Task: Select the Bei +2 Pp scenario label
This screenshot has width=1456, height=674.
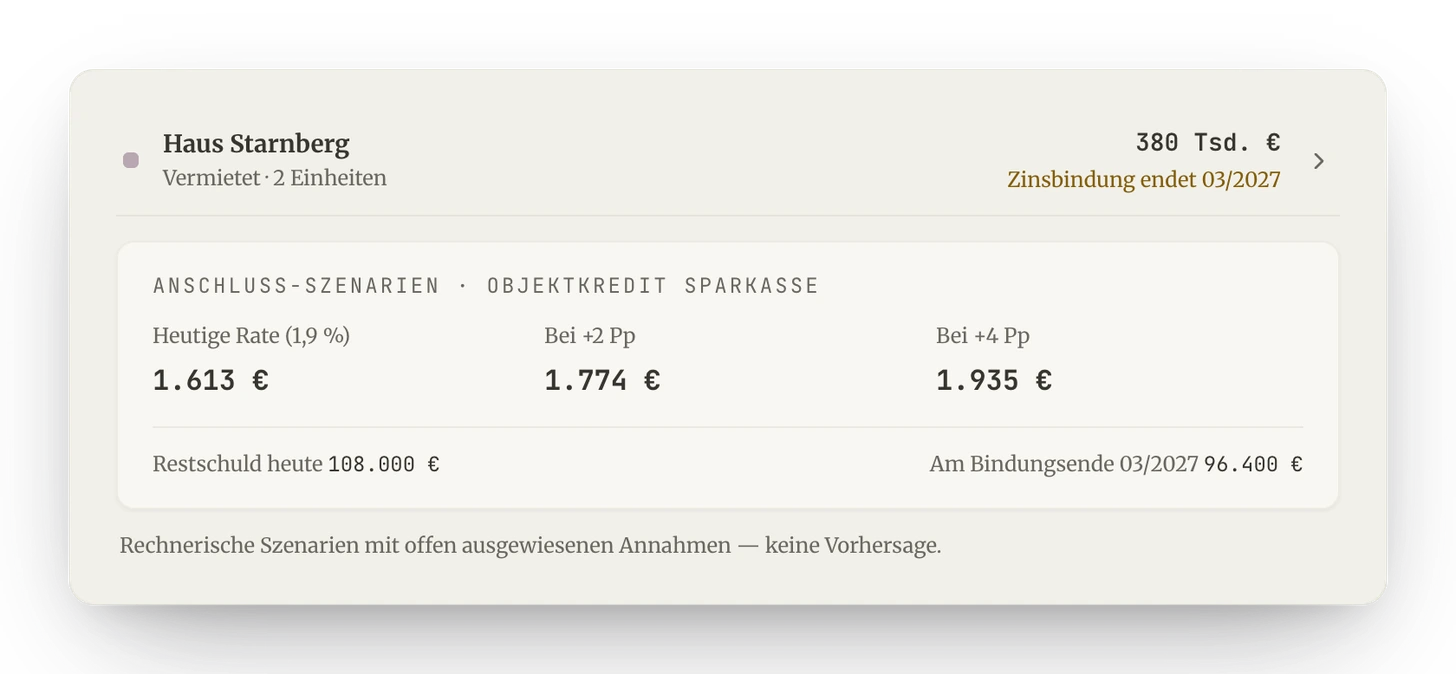Action: (x=590, y=336)
